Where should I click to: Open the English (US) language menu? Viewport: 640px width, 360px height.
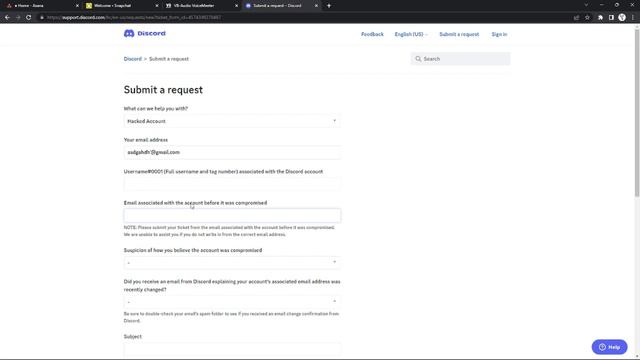pyautogui.click(x=411, y=34)
